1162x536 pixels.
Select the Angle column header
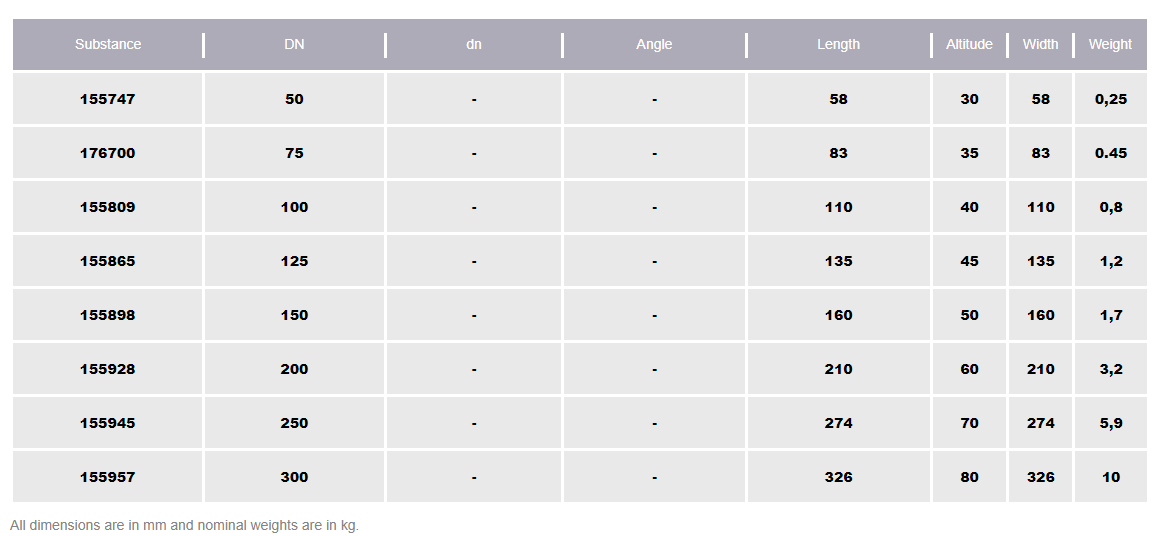(654, 44)
